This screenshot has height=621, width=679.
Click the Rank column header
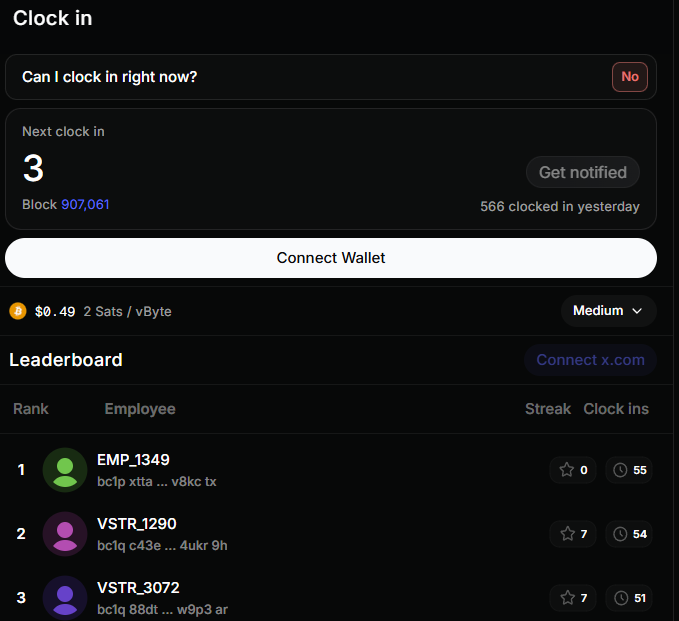coord(31,409)
